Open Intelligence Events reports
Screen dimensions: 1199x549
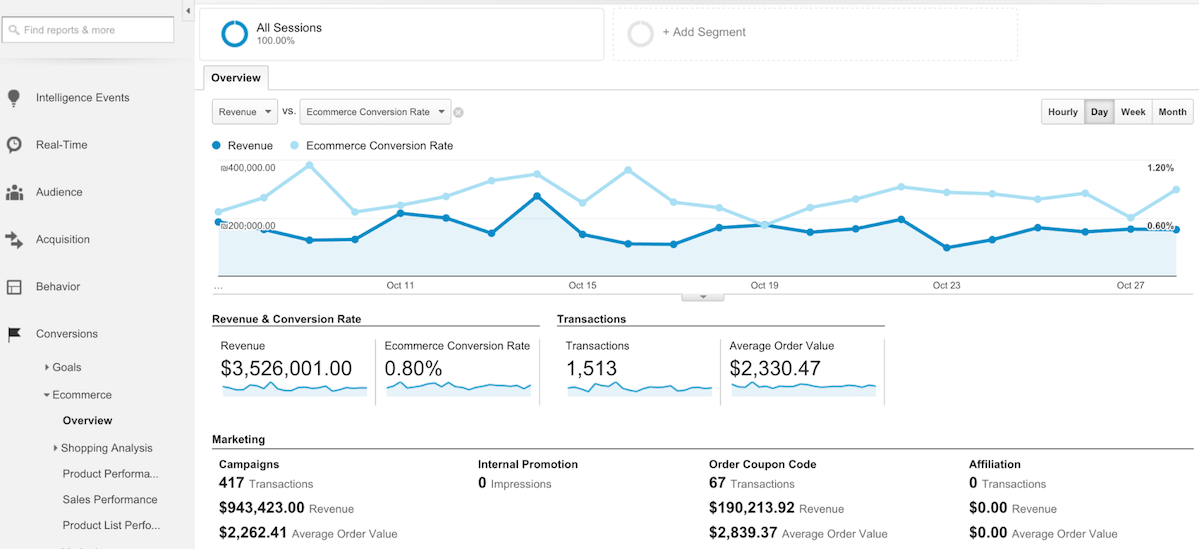click(x=83, y=98)
